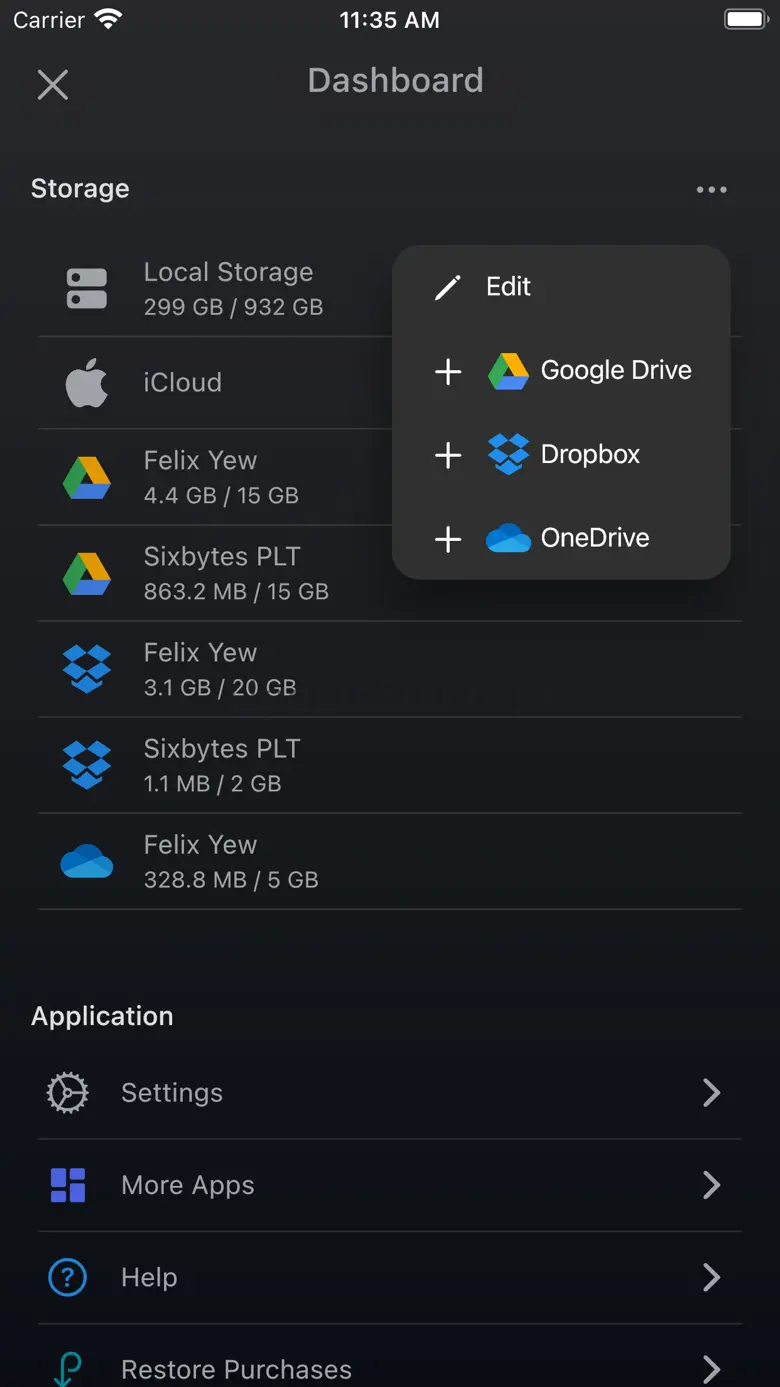Tap Dropbox icon for Felix Yew 20 GB

(87, 669)
